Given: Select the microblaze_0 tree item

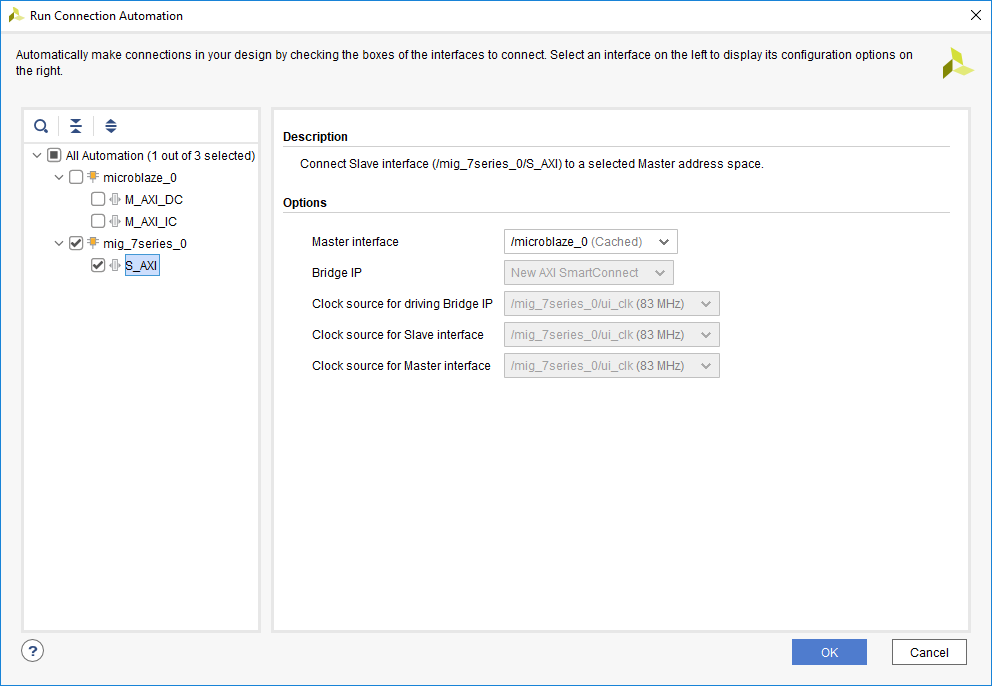Looking at the screenshot, I should pyautogui.click(x=140, y=177).
